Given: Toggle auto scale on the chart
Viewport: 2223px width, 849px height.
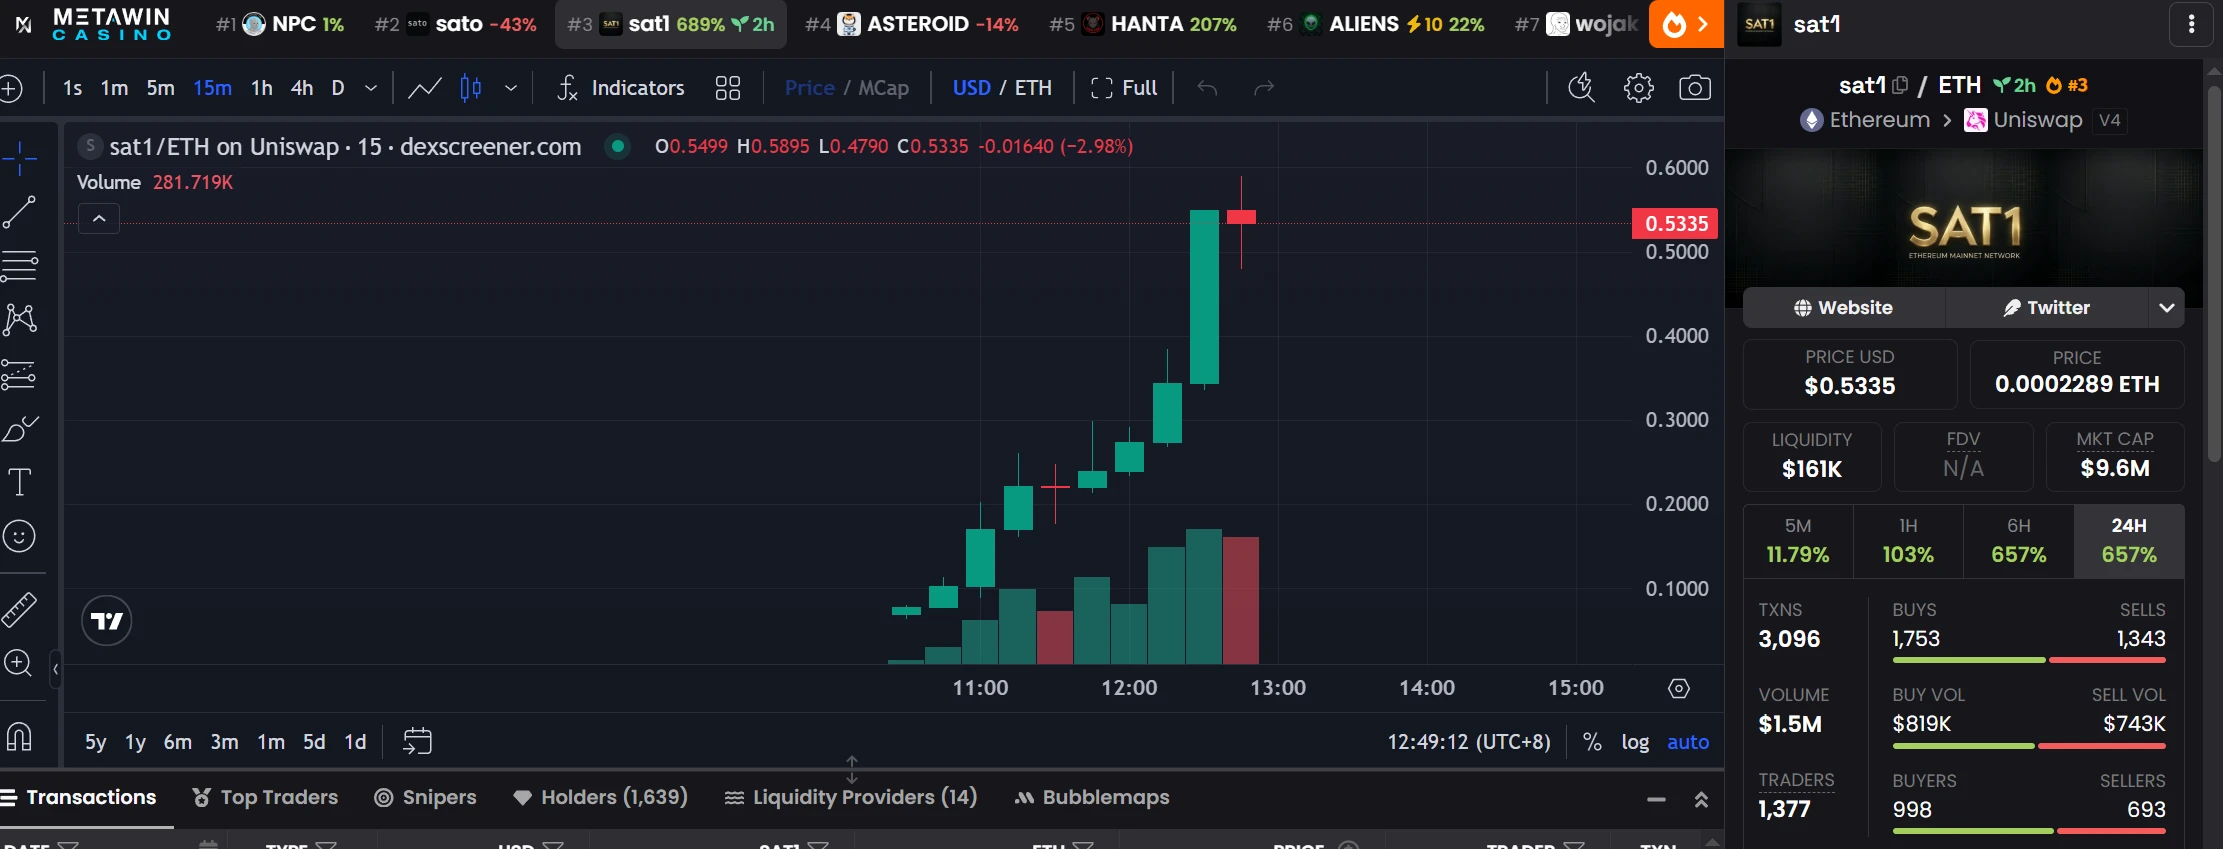Looking at the screenshot, I should coord(1688,742).
